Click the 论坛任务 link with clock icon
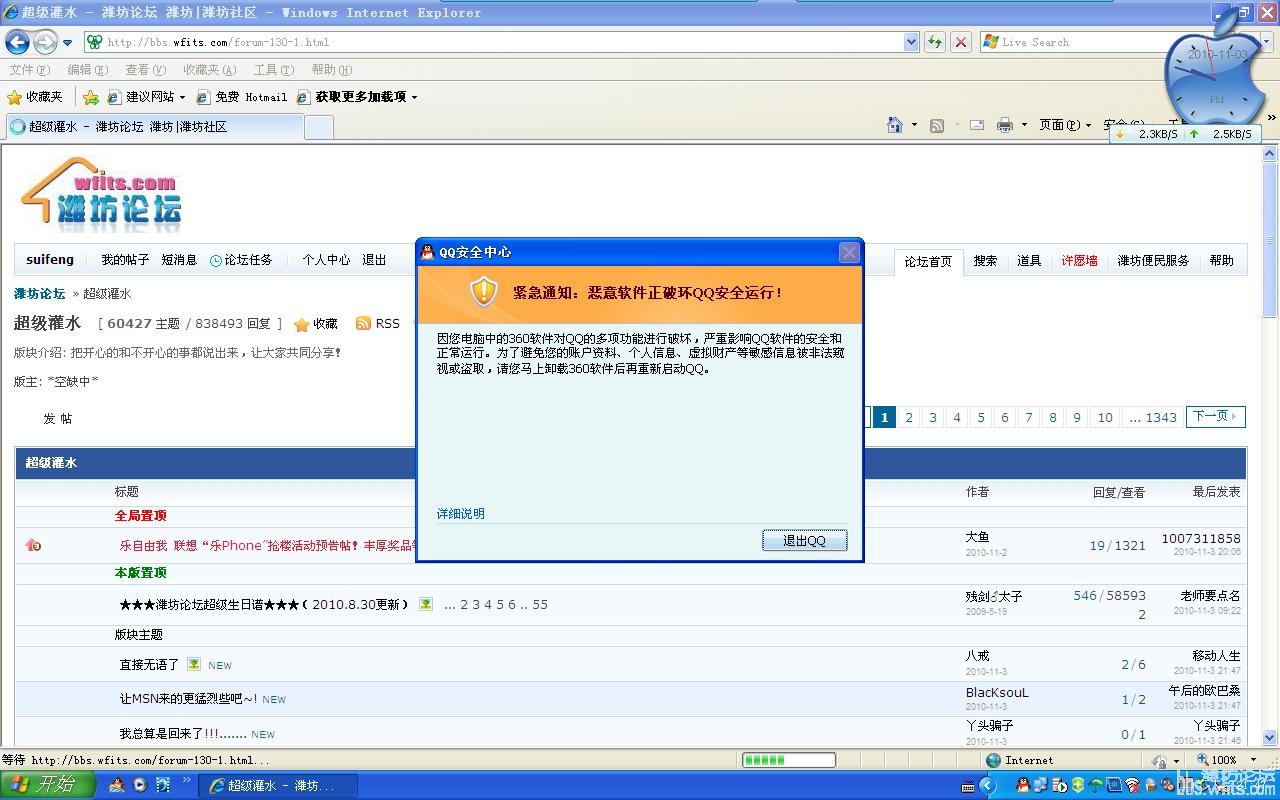The height and width of the screenshot is (800, 1280). tap(241, 260)
